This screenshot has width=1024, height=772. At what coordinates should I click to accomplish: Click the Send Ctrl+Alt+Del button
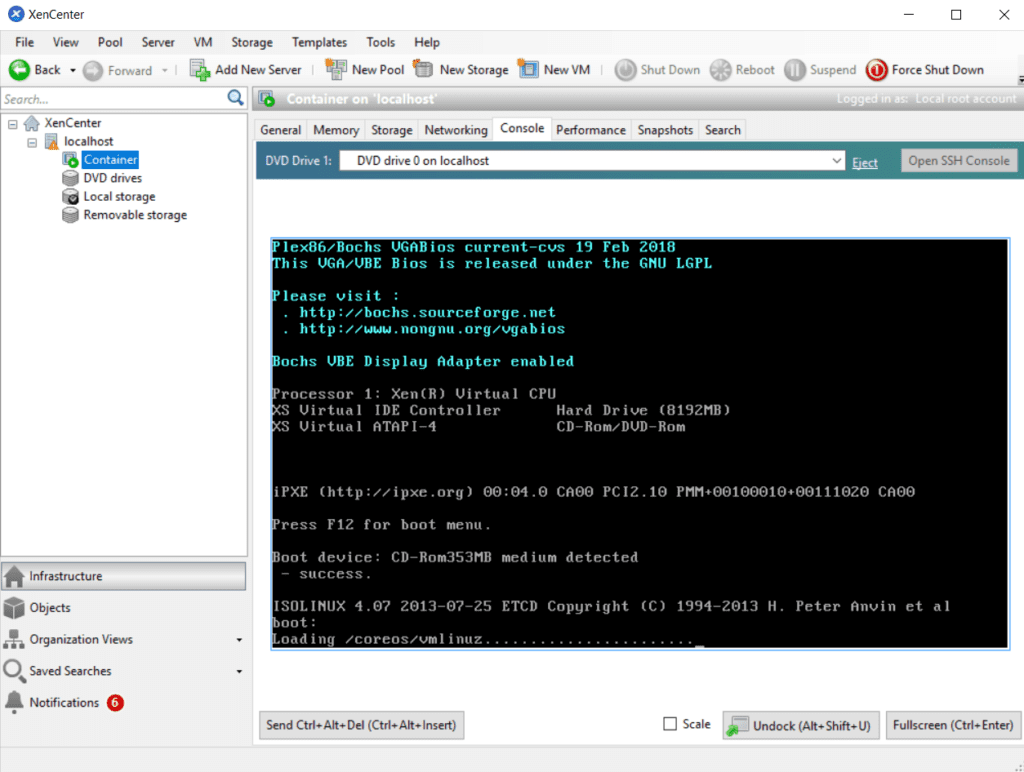[x=361, y=724]
